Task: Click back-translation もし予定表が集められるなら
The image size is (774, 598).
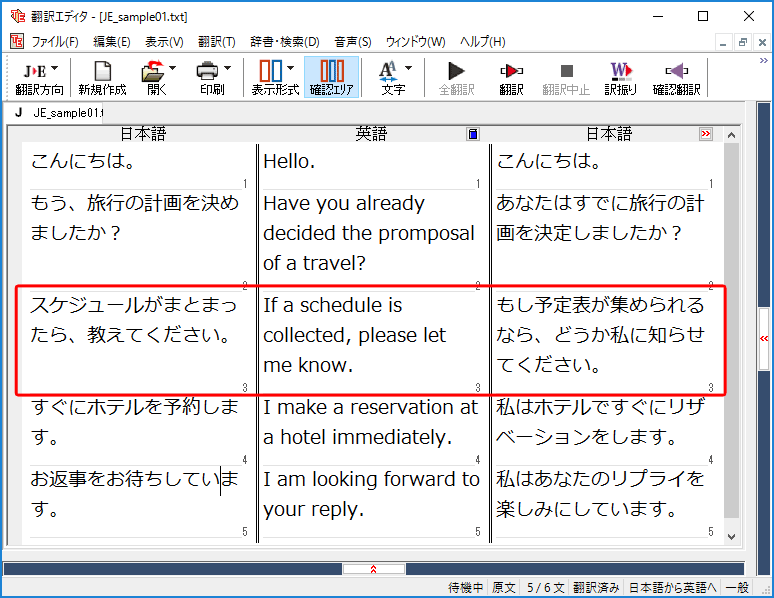Action: (x=599, y=335)
